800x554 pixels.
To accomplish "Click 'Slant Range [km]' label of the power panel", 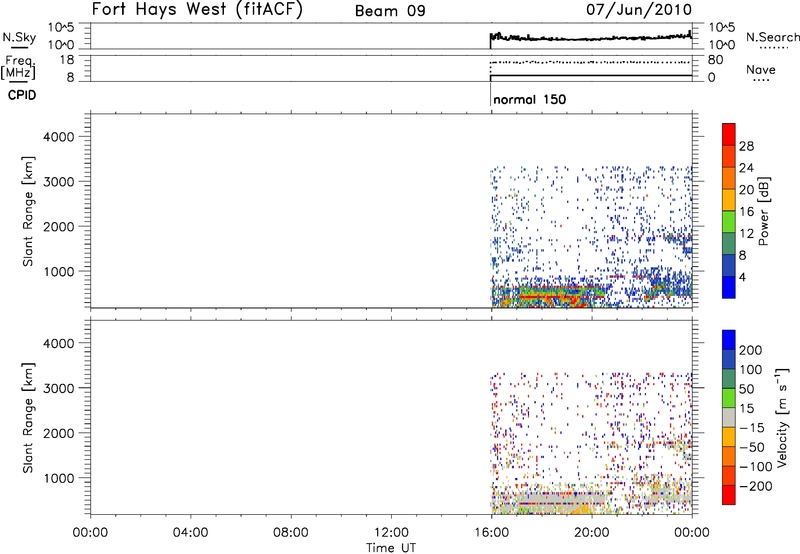I will tap(28, 211).
